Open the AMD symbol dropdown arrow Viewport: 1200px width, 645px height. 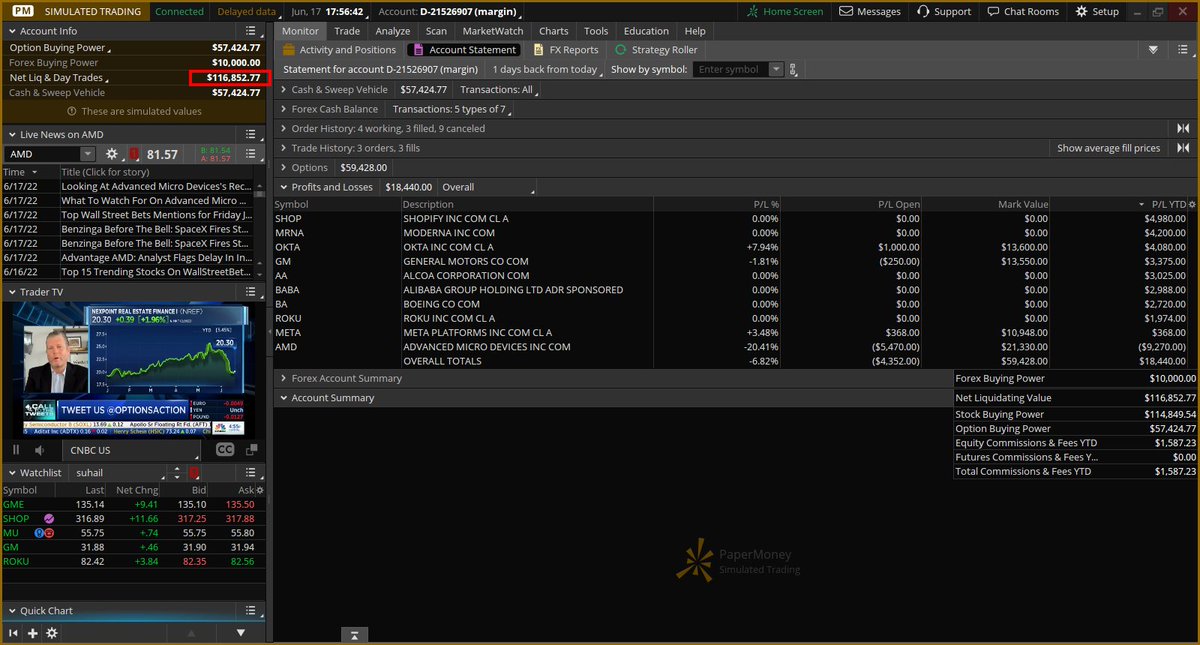87,154
